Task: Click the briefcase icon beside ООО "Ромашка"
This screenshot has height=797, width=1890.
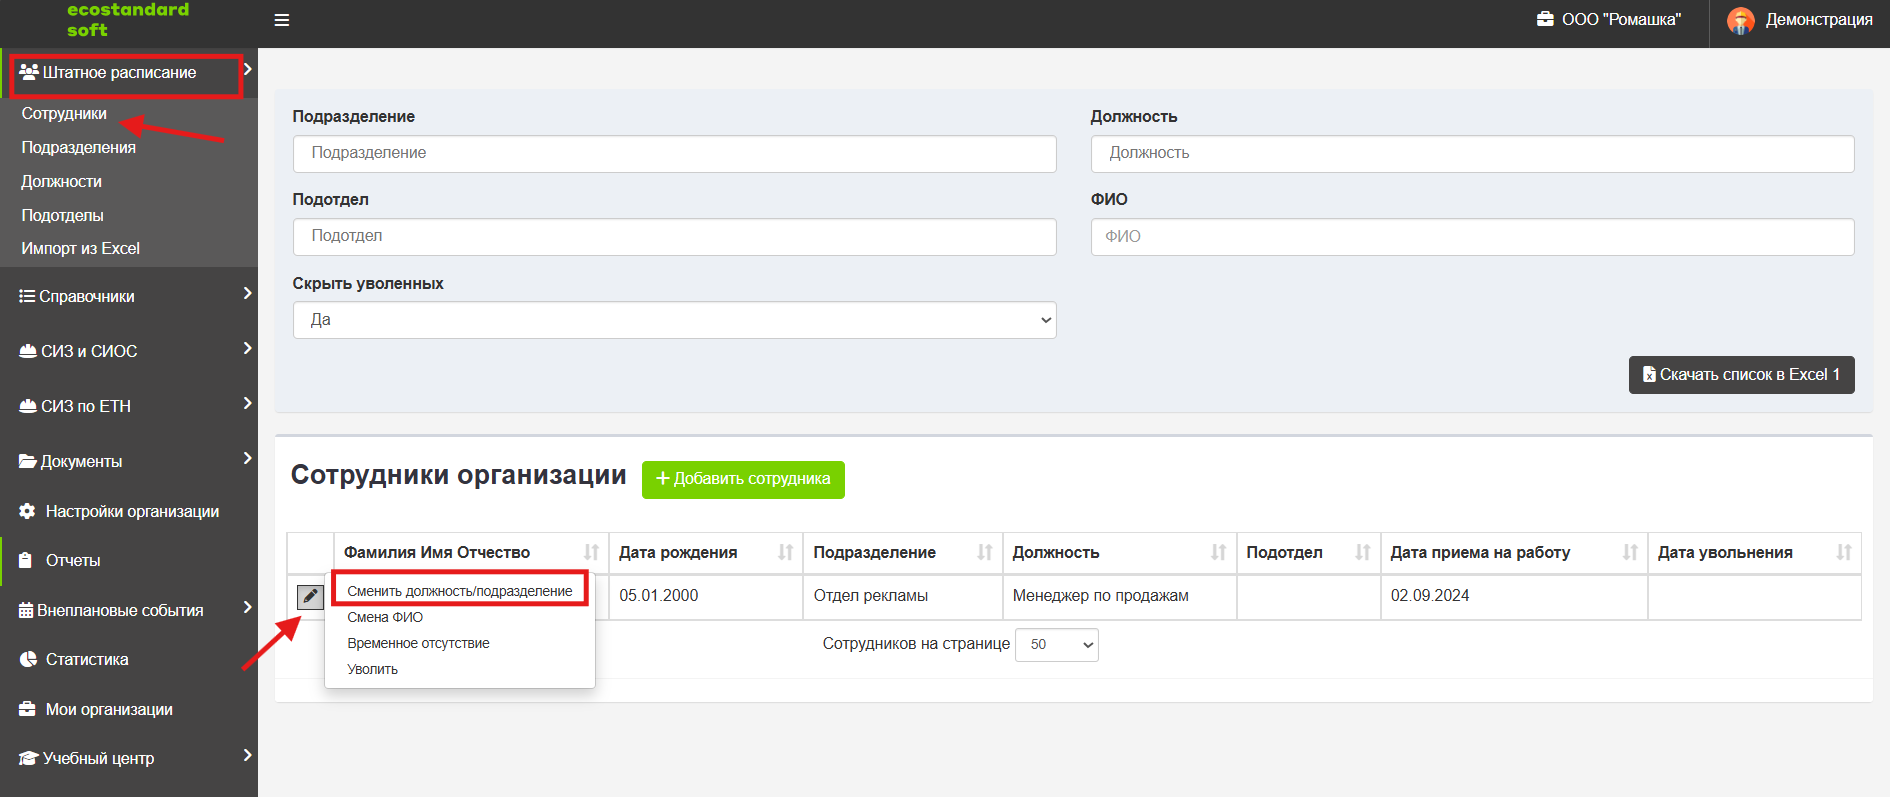Action: click(1545, 19)
